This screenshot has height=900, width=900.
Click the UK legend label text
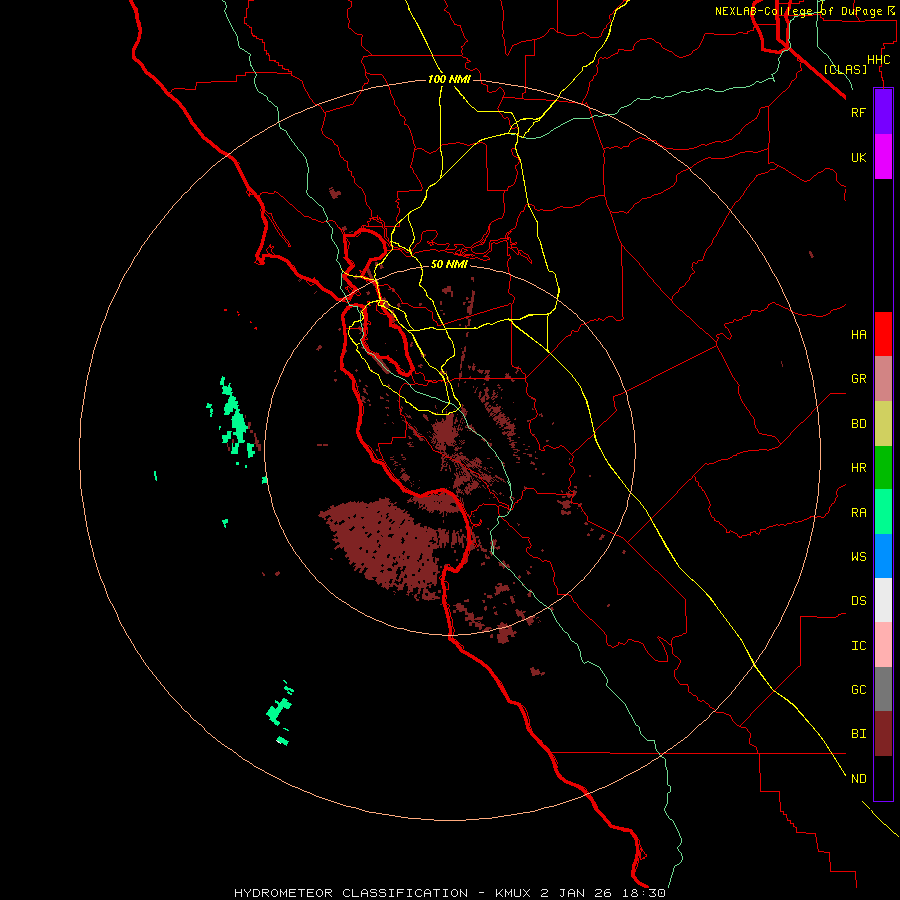(x=859, y=157)
